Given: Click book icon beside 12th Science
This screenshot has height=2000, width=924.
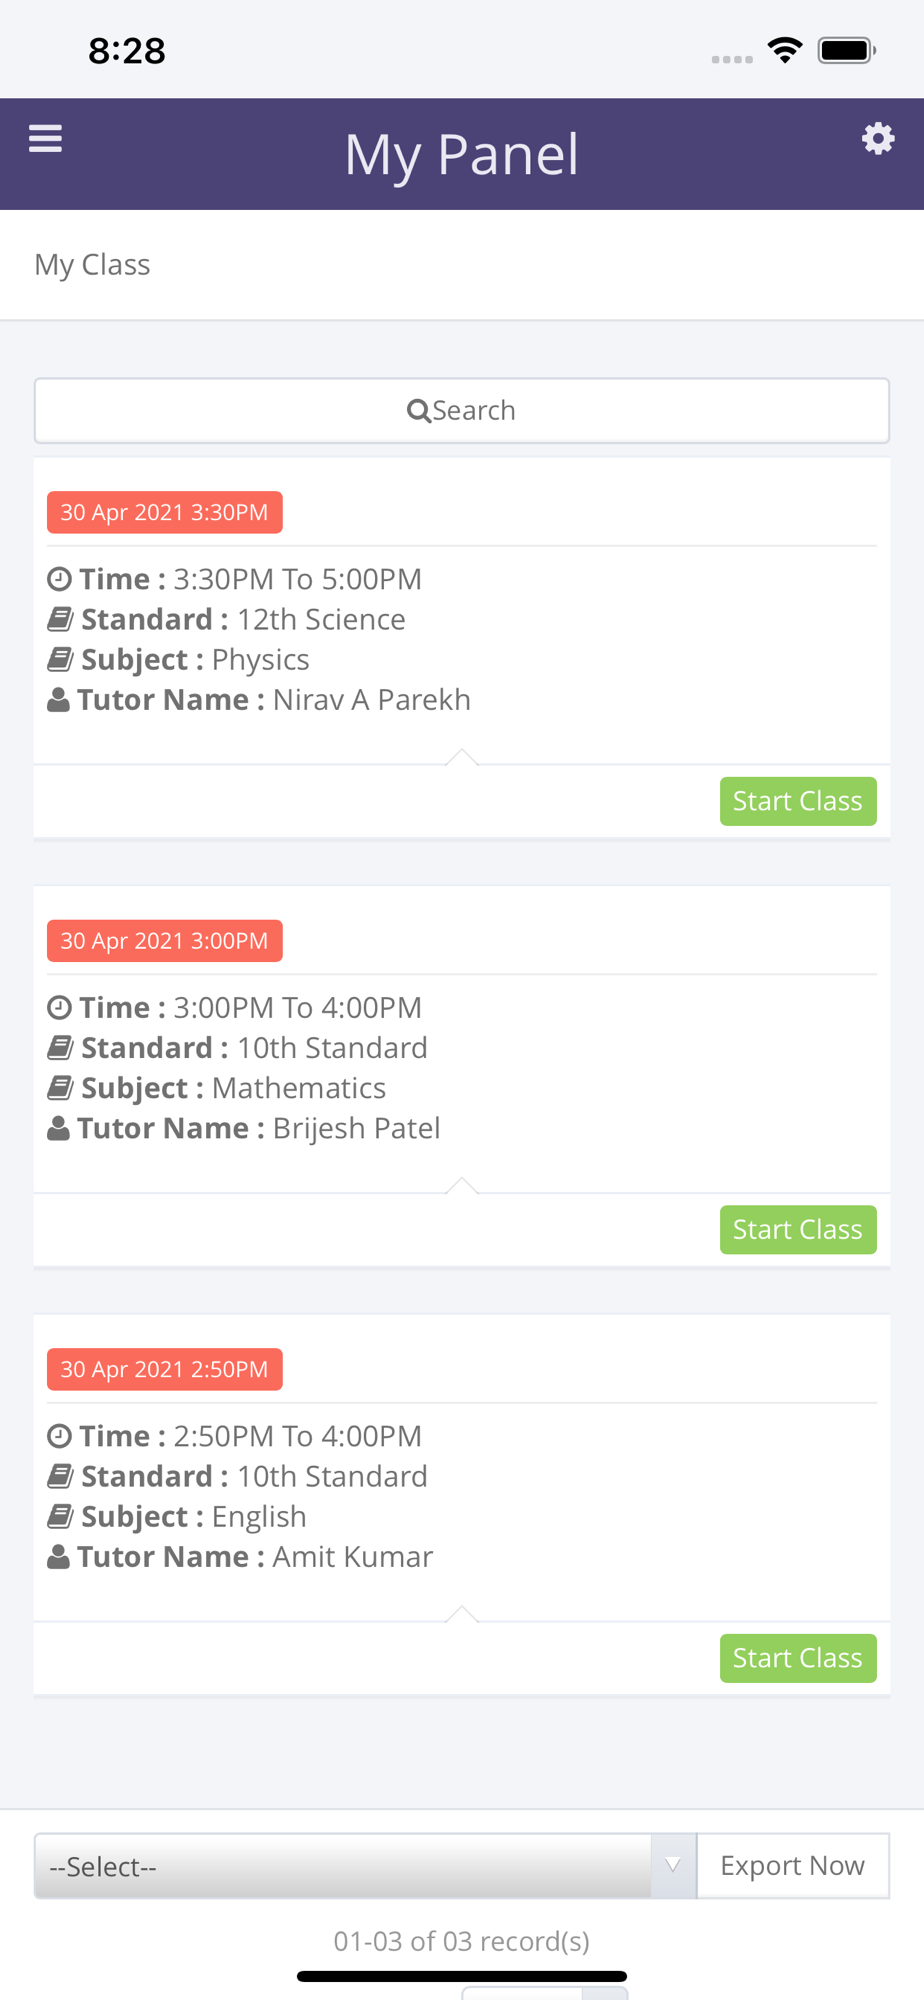Looking at the screenshot, I should (60, 620).
